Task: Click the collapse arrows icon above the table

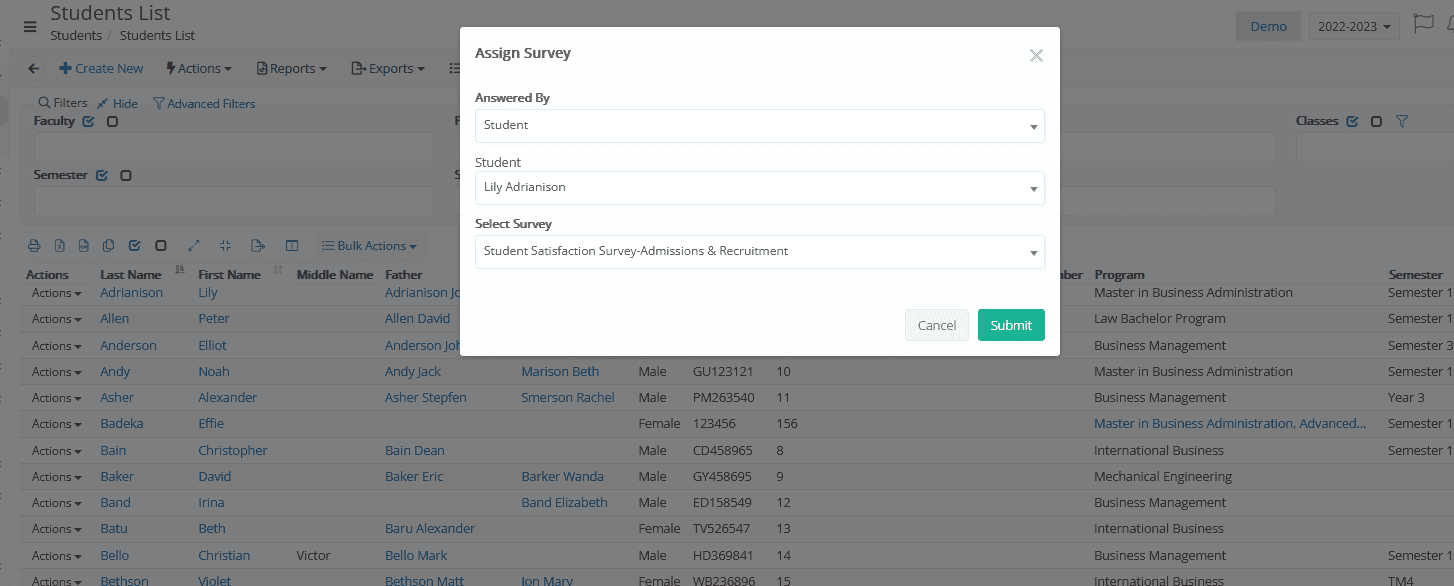Action: tap(225, 246)
